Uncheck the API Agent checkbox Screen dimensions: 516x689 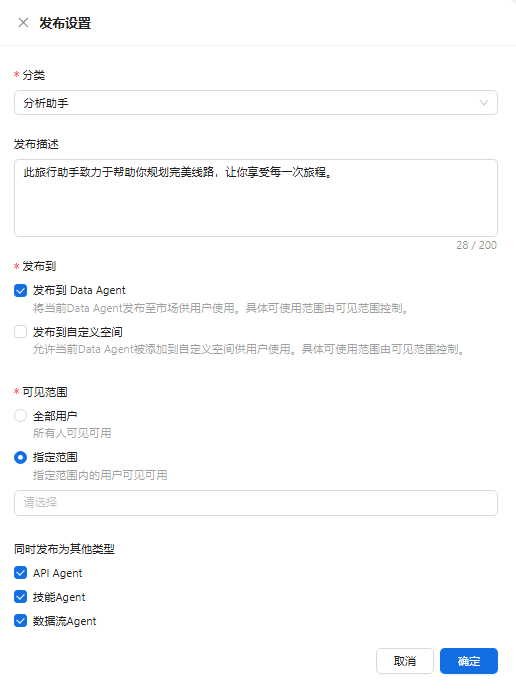click(21, 573)
